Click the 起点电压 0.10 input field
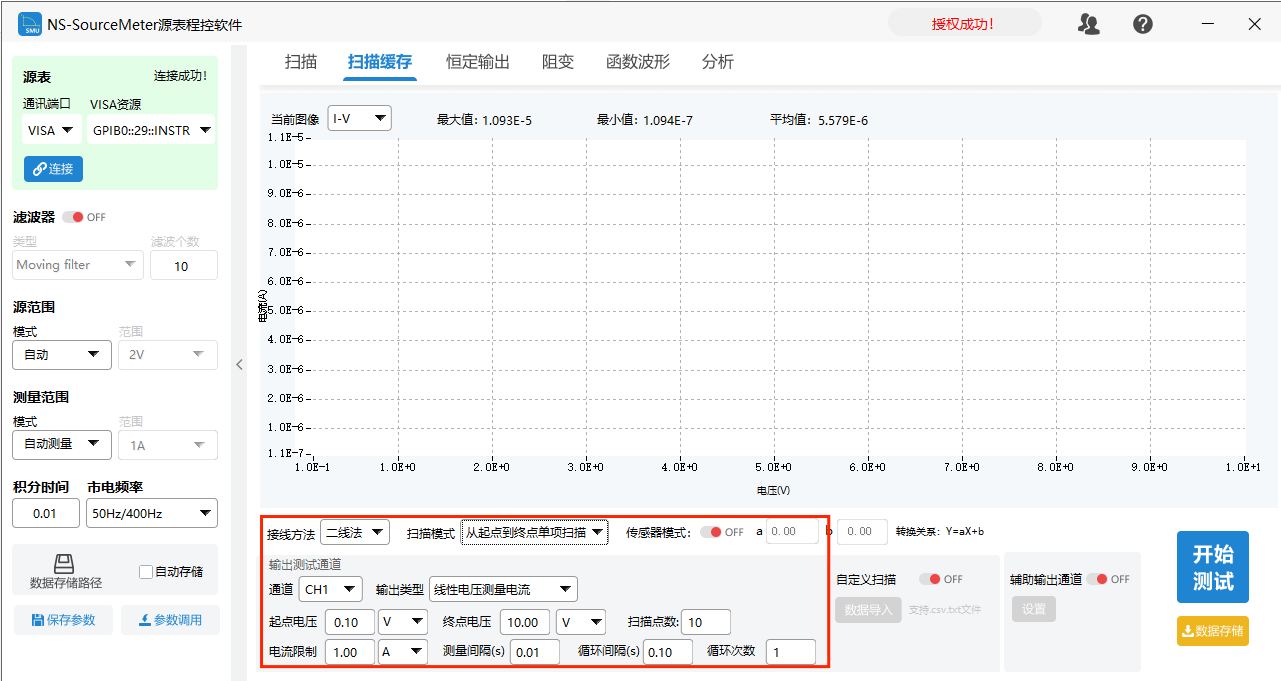 tap(350, 622)
